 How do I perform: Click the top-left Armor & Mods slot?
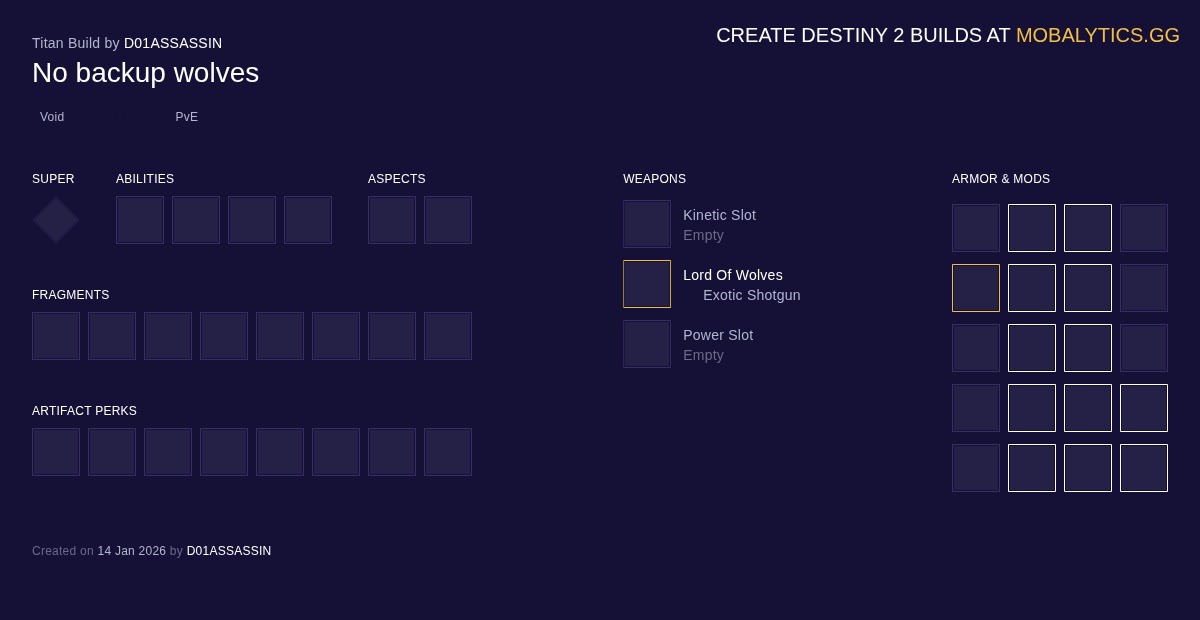pos(976,228)
